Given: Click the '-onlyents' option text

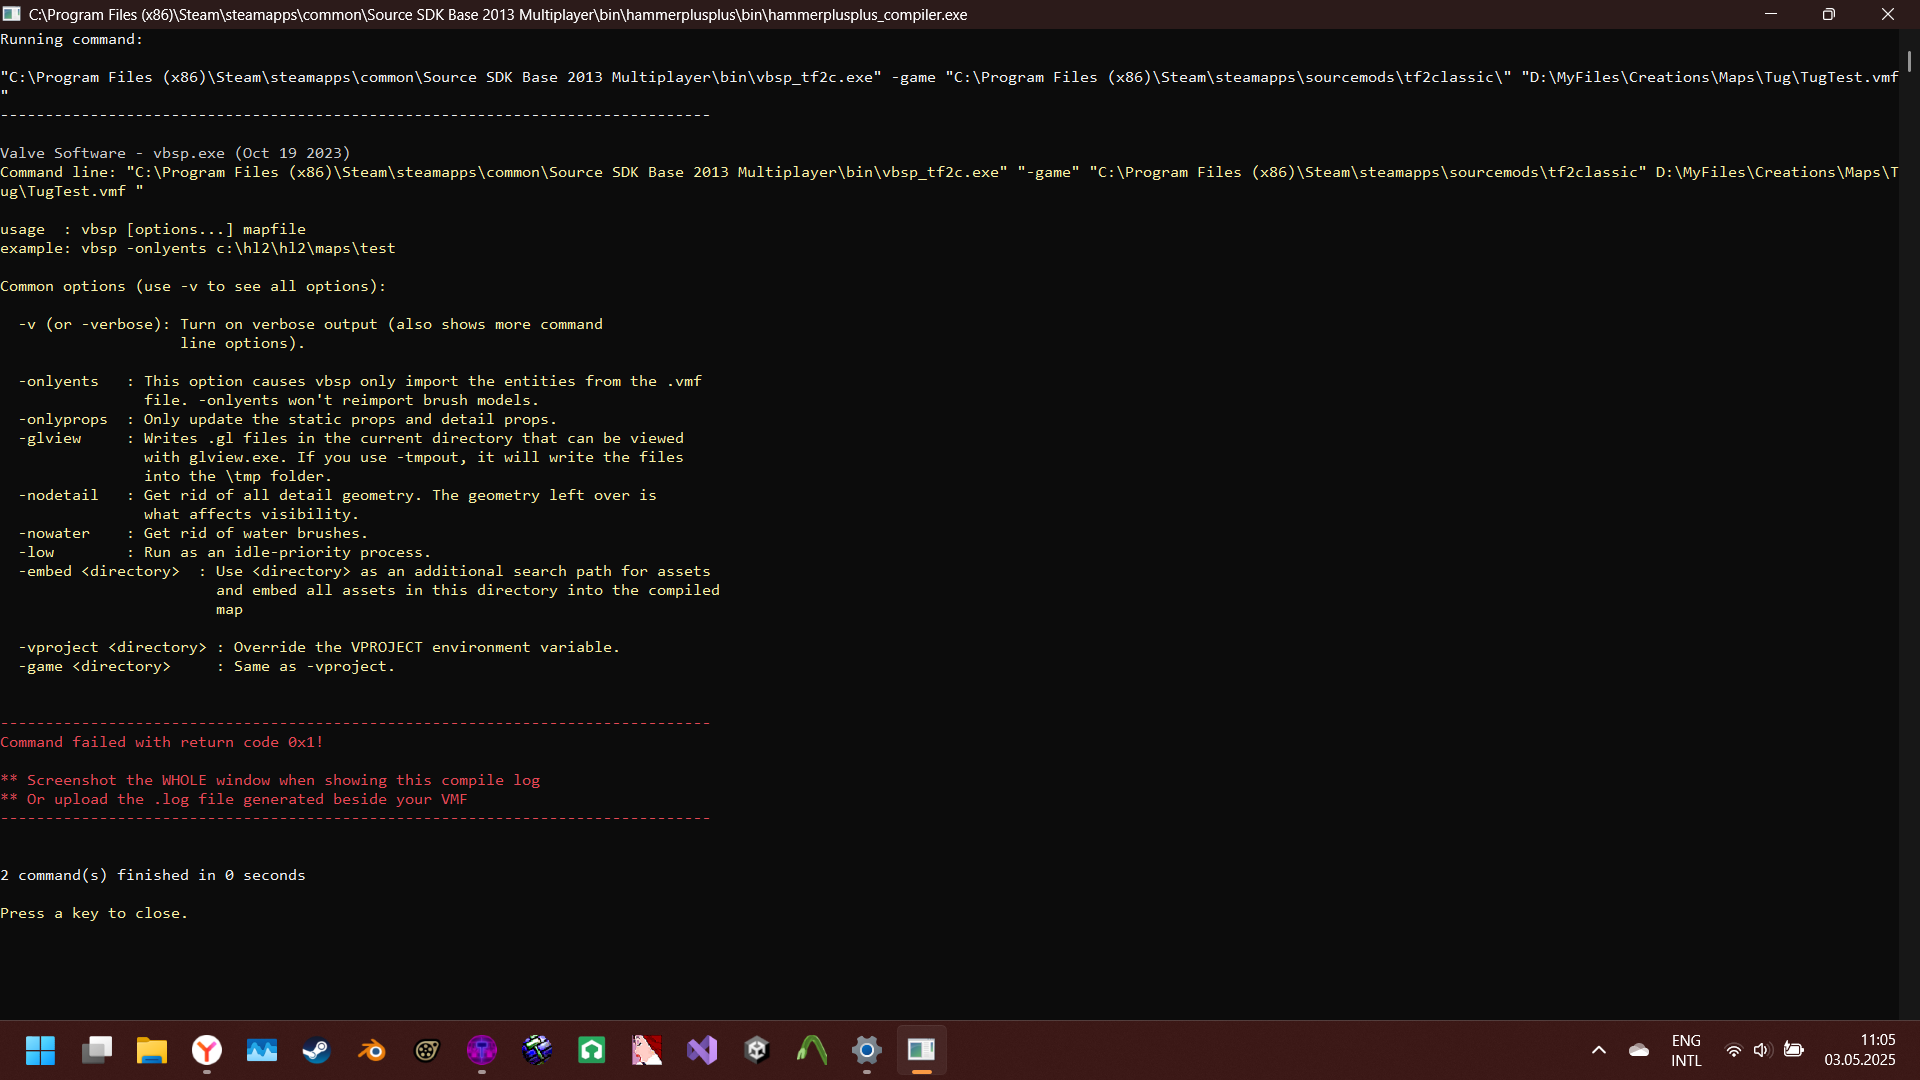Looking at the screenshot, I should tap(59, 381).
